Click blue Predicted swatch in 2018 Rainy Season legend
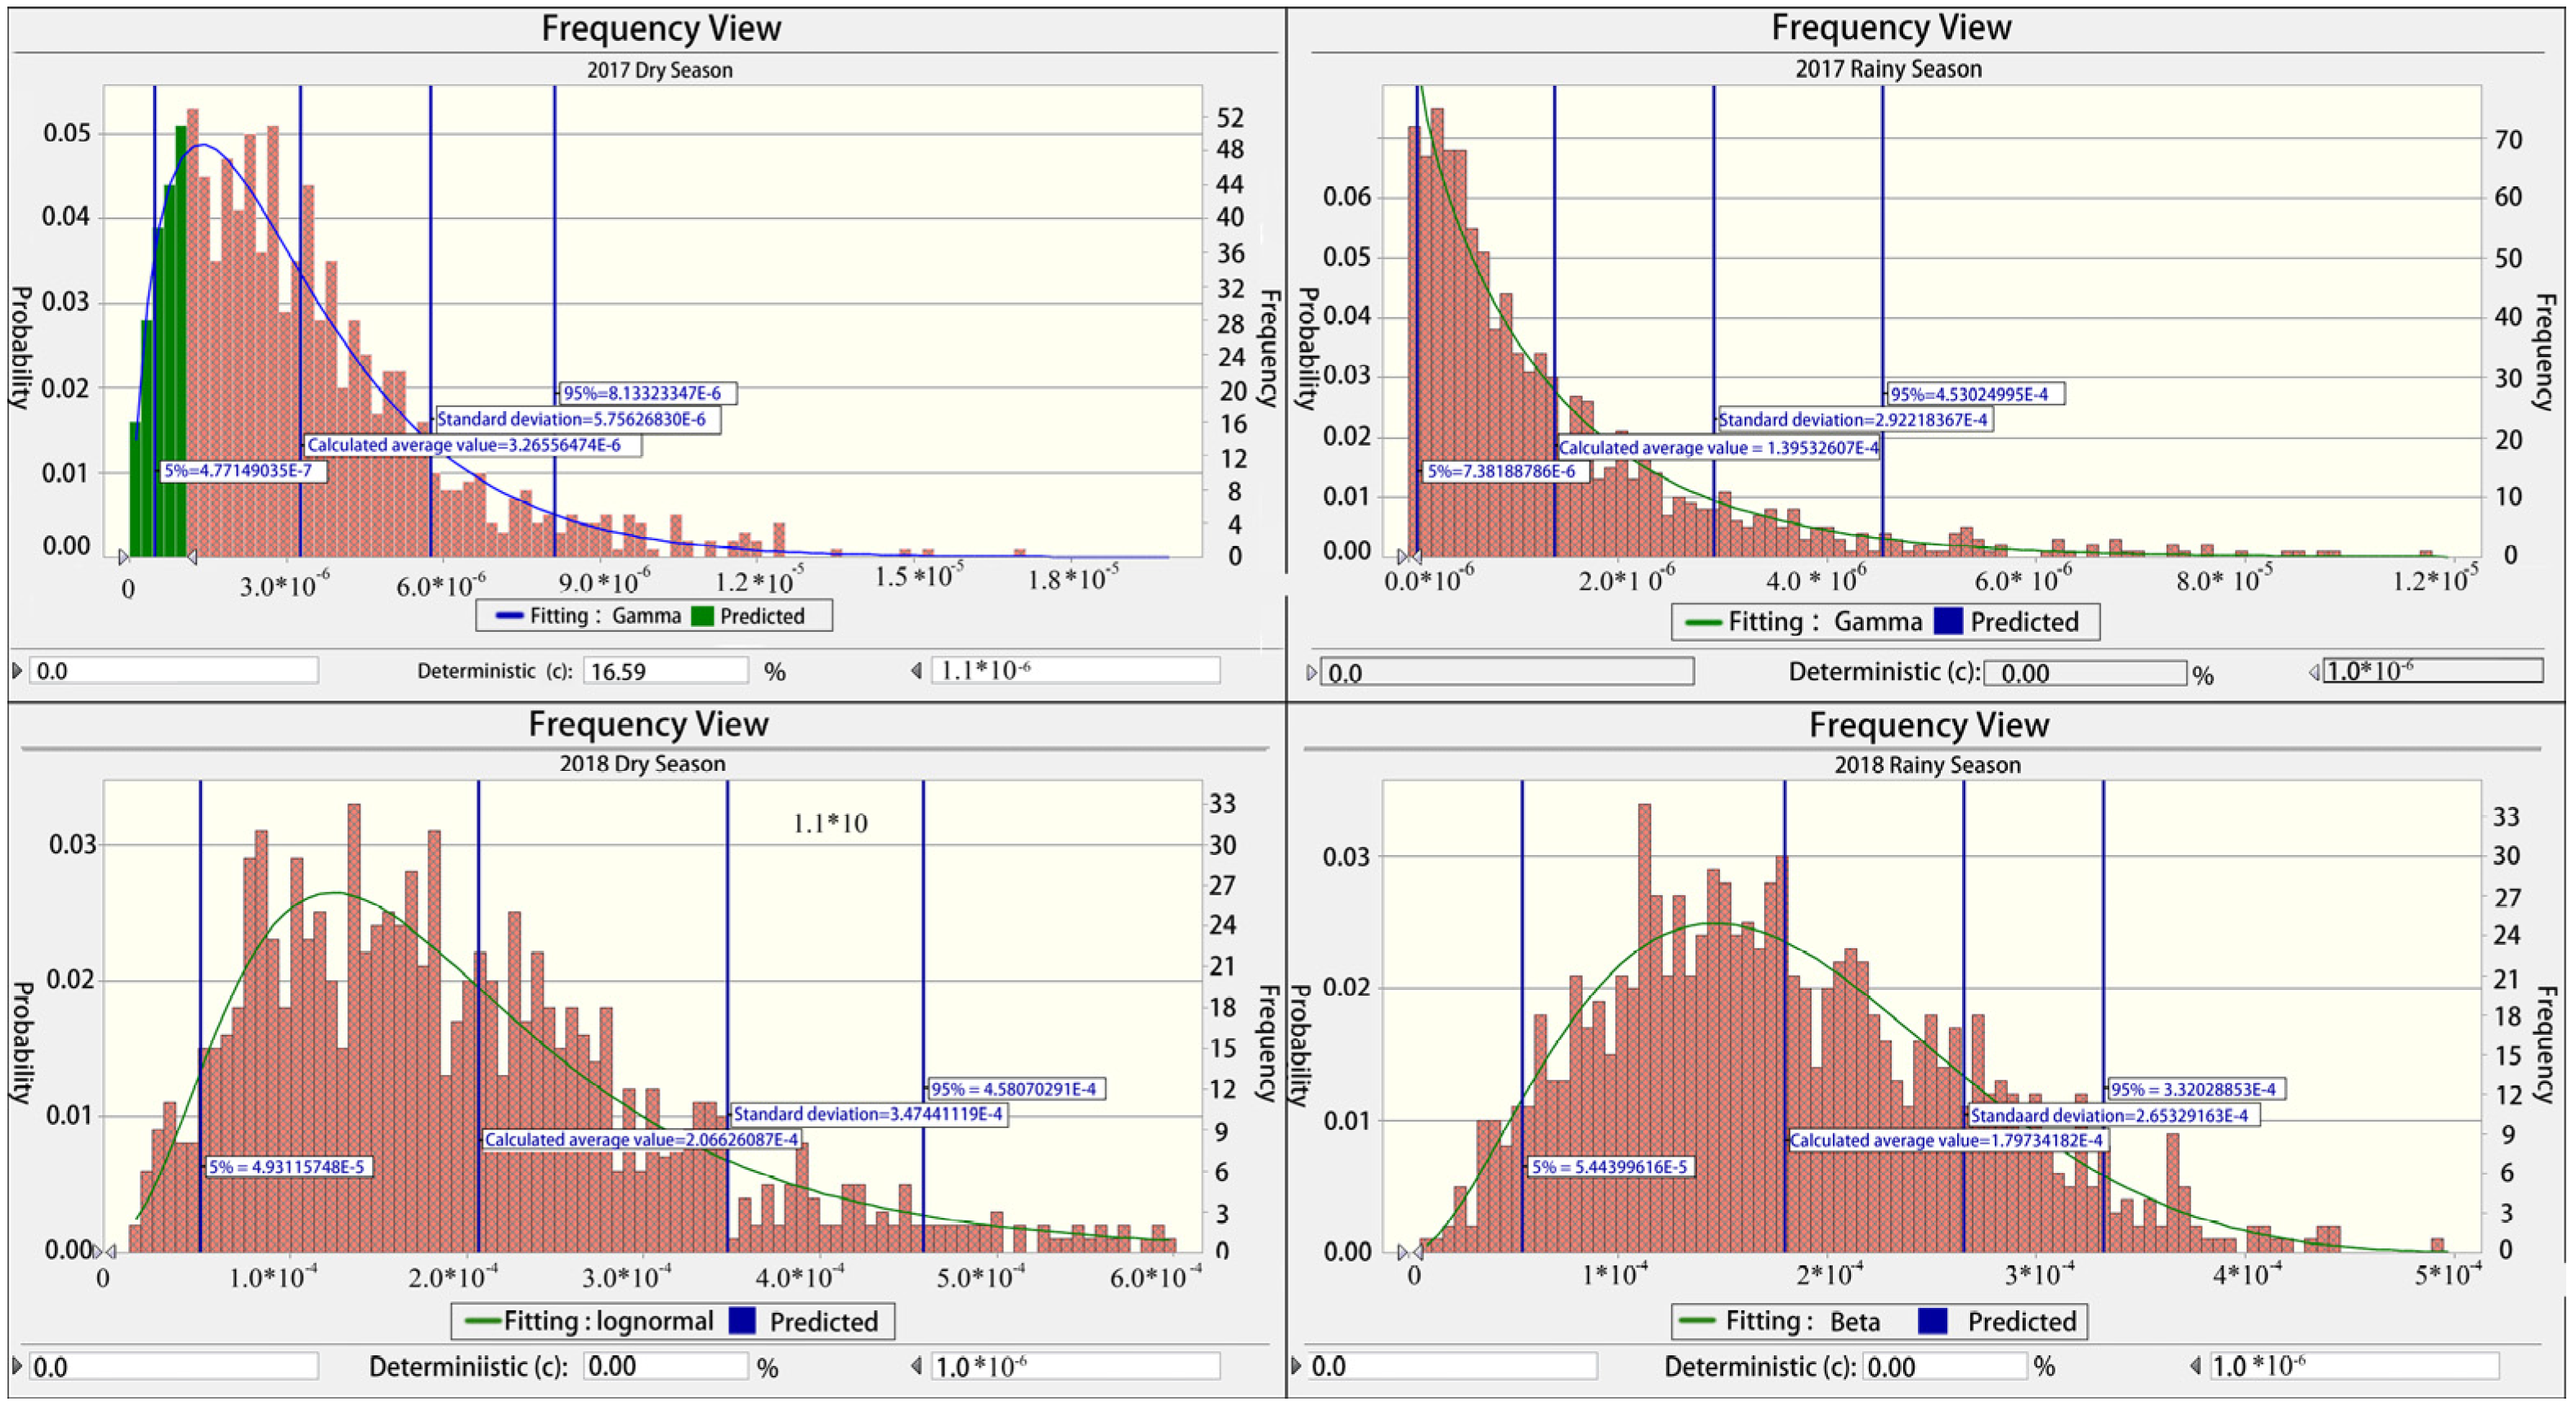The height and width of the screenshot is (1406, 2576). (1932, 1321)
